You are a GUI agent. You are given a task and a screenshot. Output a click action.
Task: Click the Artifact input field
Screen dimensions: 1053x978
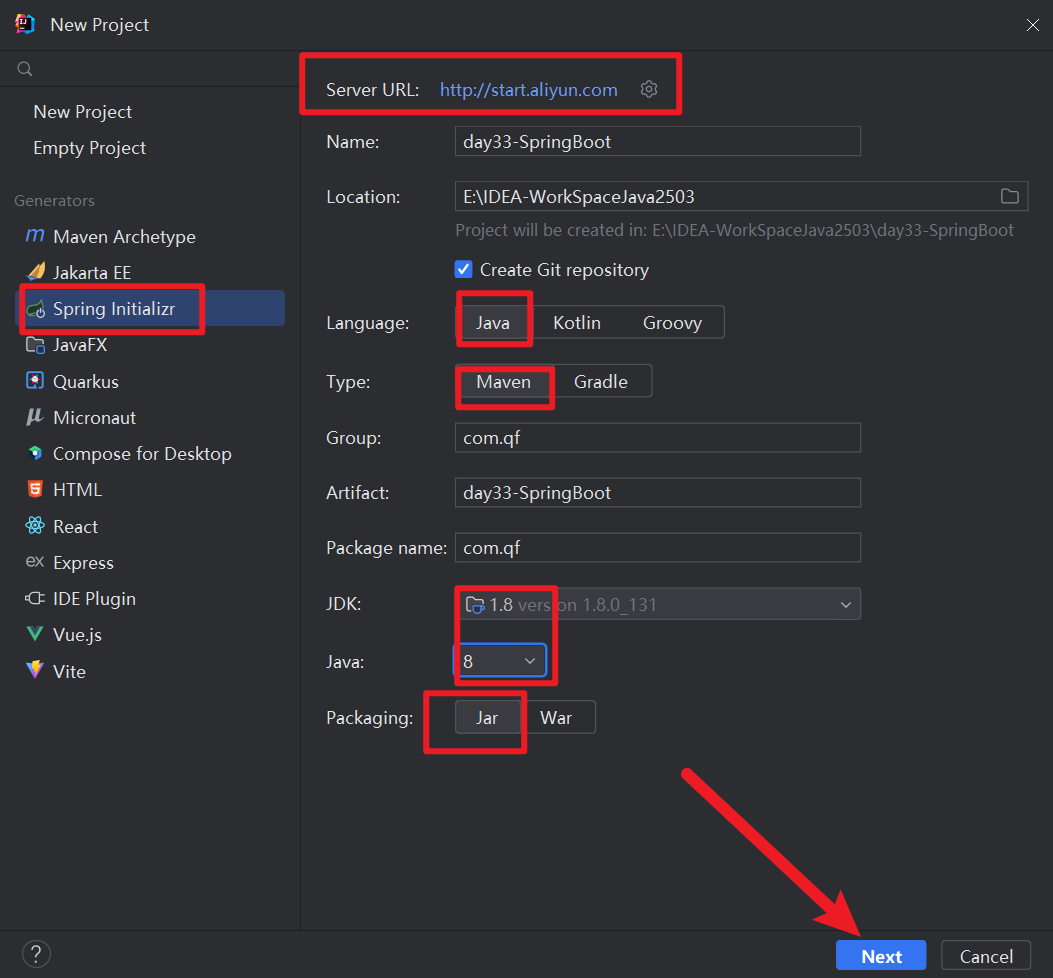[x=657, y=492]
